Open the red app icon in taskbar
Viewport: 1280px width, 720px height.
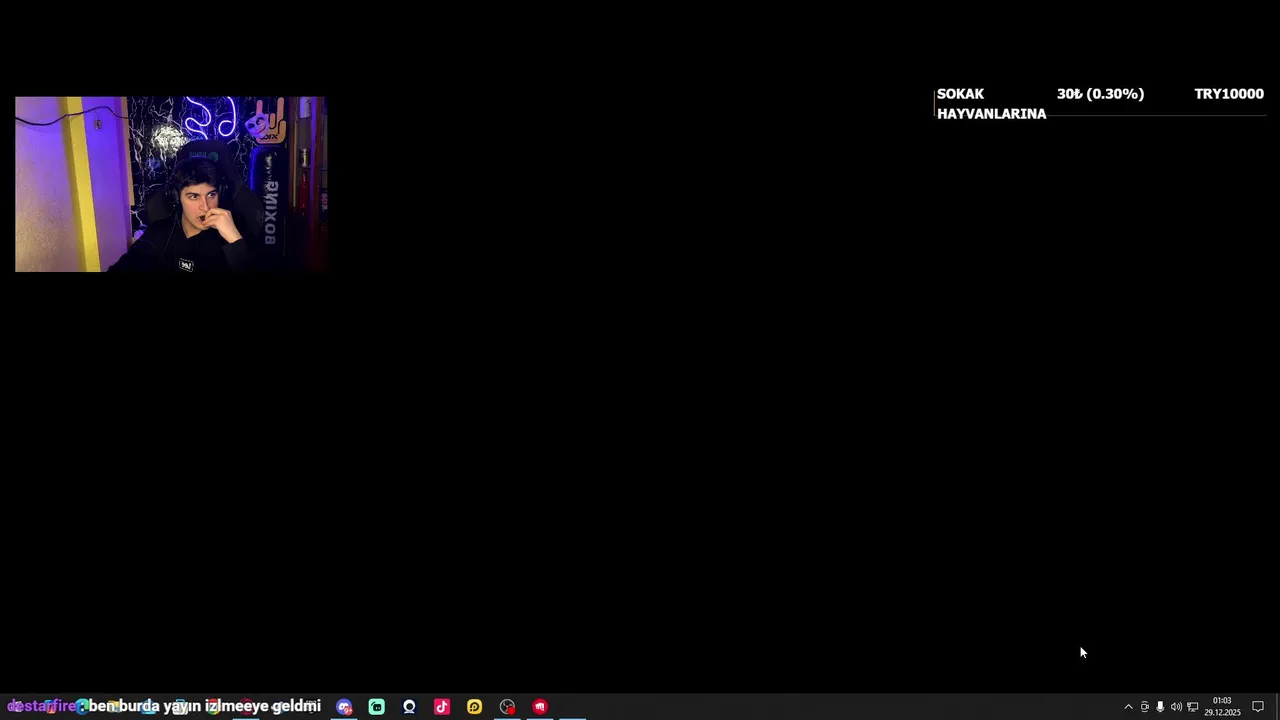540,707
